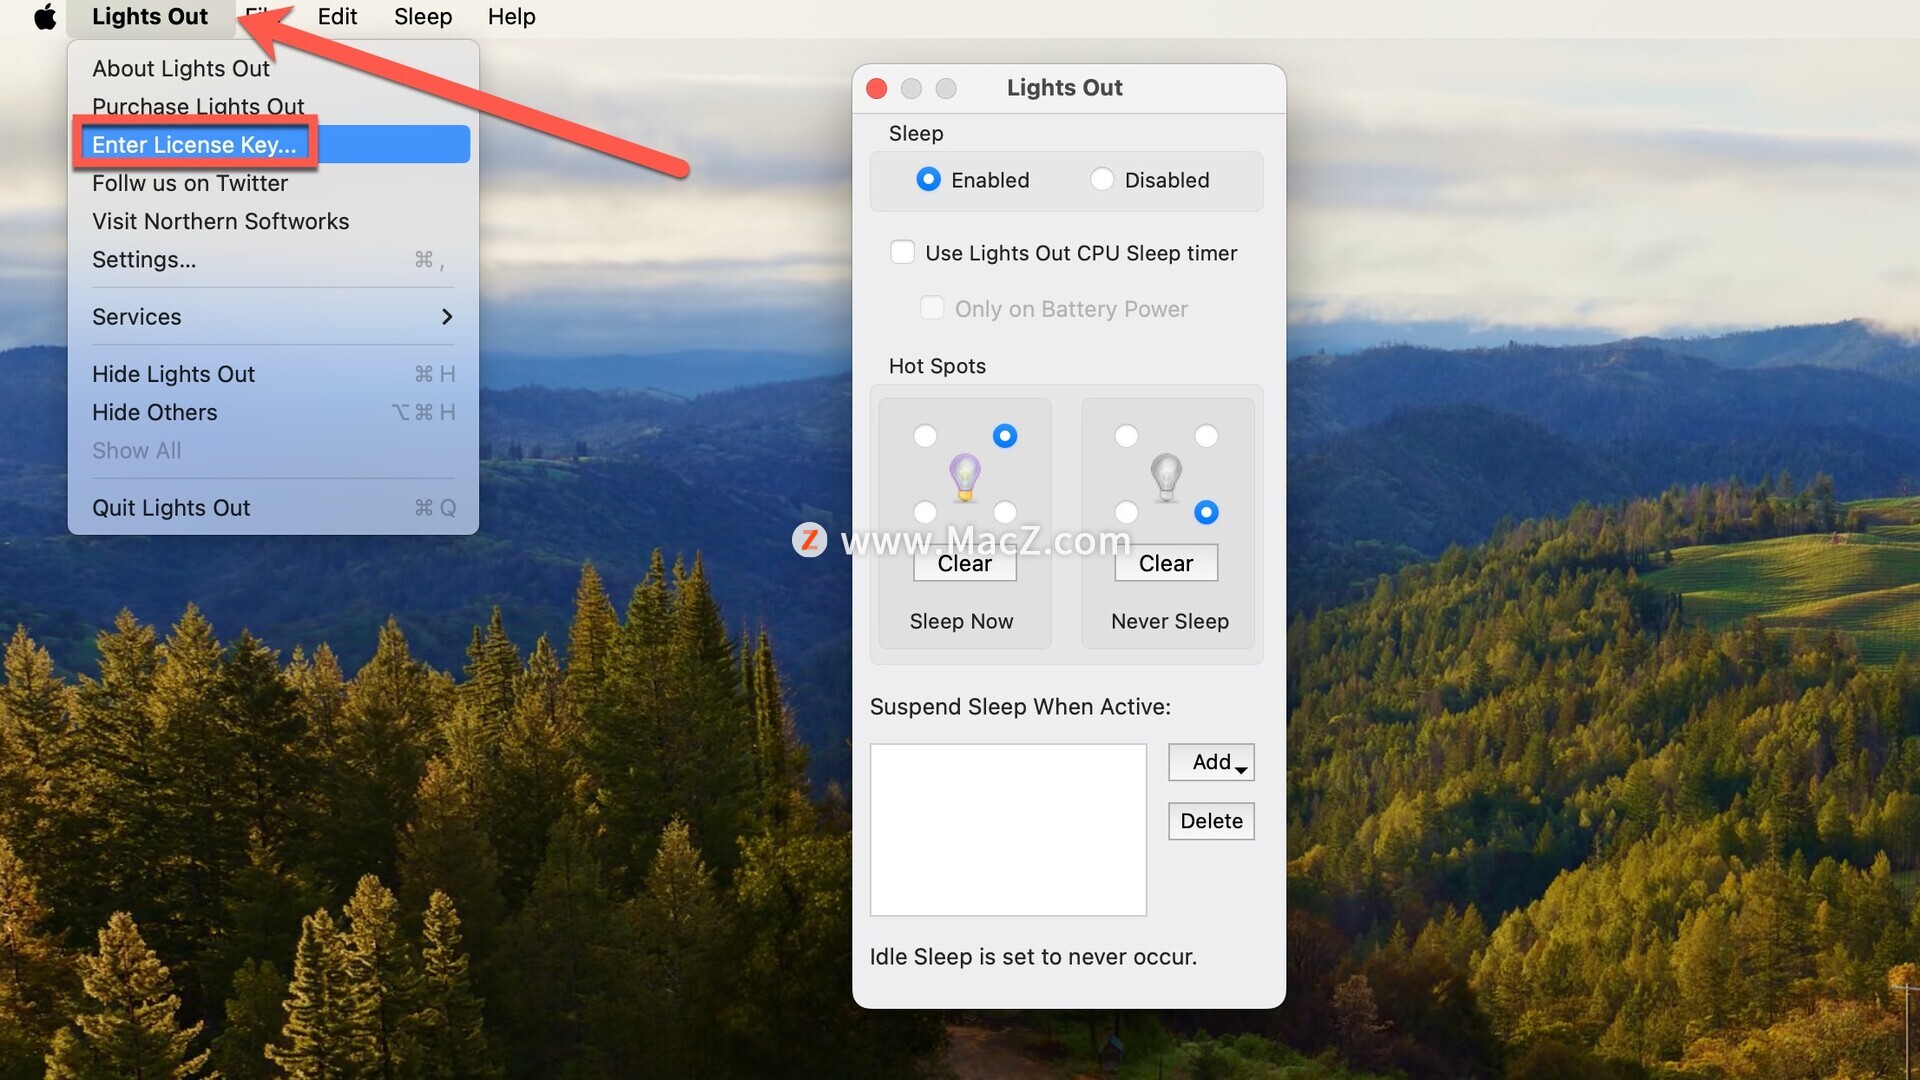
Task: Select top-left hot spot for Never Sleep
Action: [x=1127, y=436]
